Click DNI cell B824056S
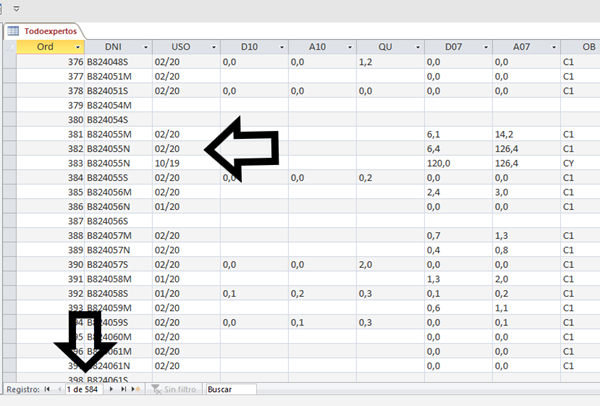600x406 pixels. pyautogui.click(x=119, y=221)
